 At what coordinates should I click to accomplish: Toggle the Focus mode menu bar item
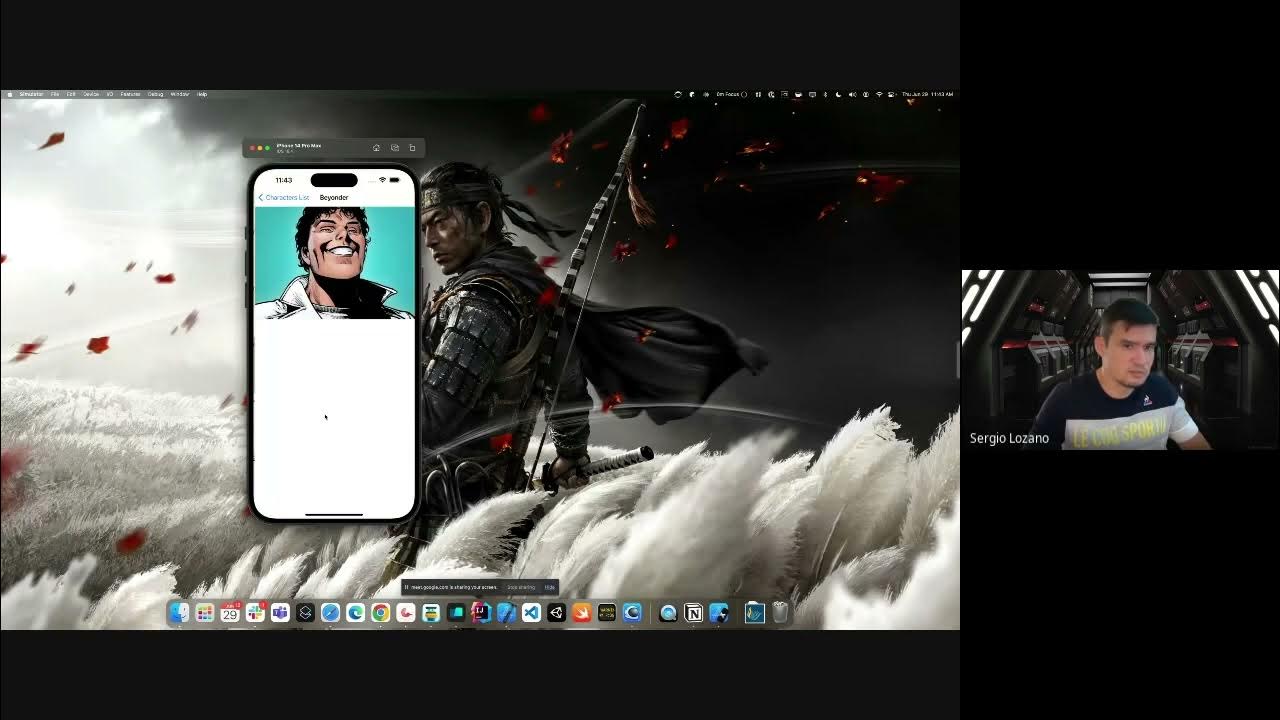click(x=732, y=94)
